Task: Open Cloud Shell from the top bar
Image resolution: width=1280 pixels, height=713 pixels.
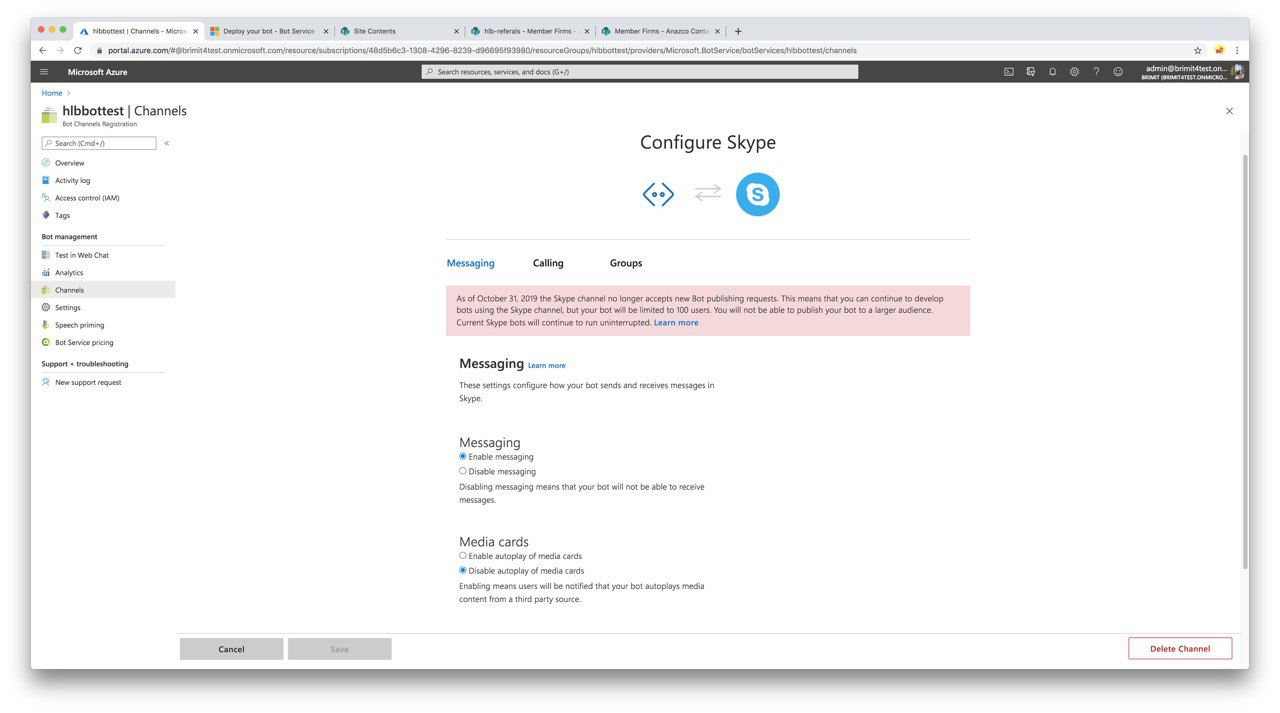Action: [x=1009, y=72]
